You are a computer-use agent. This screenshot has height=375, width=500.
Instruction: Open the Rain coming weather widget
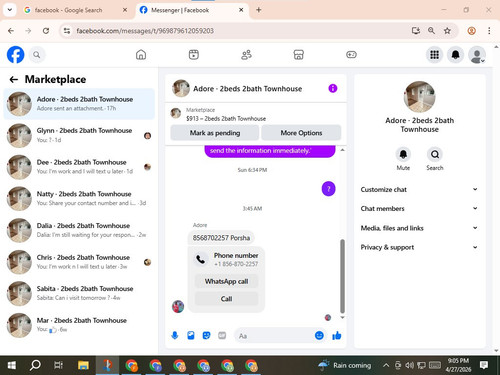345,365
